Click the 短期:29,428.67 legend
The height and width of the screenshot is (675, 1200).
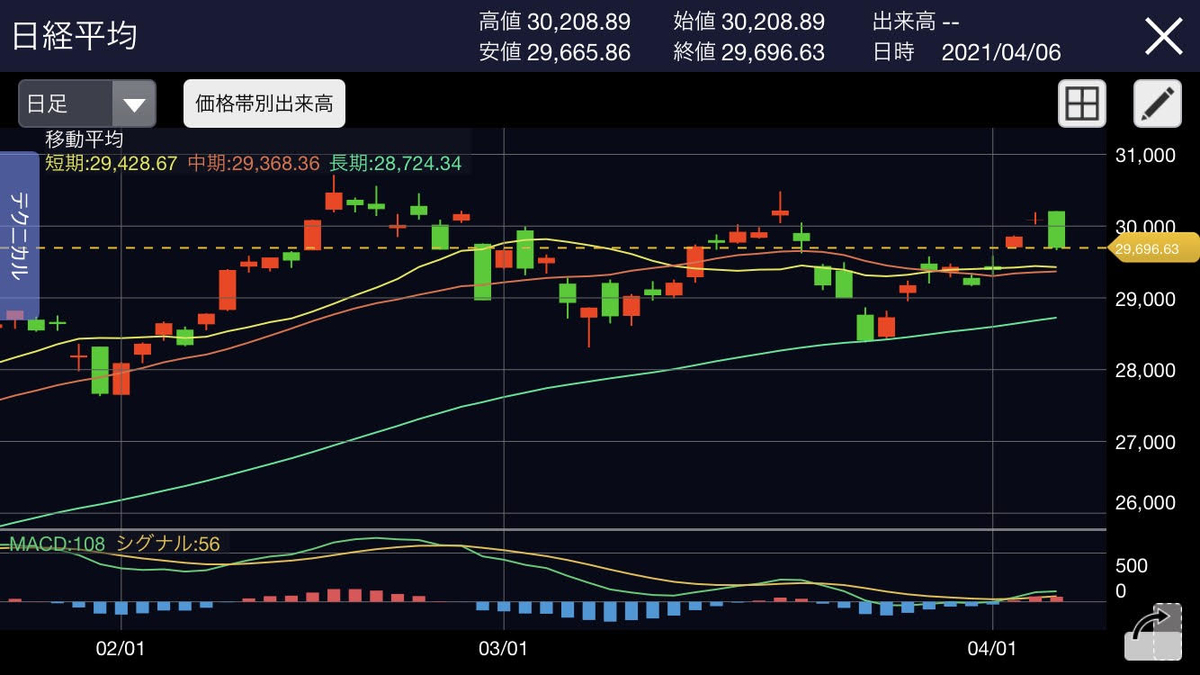111,162
